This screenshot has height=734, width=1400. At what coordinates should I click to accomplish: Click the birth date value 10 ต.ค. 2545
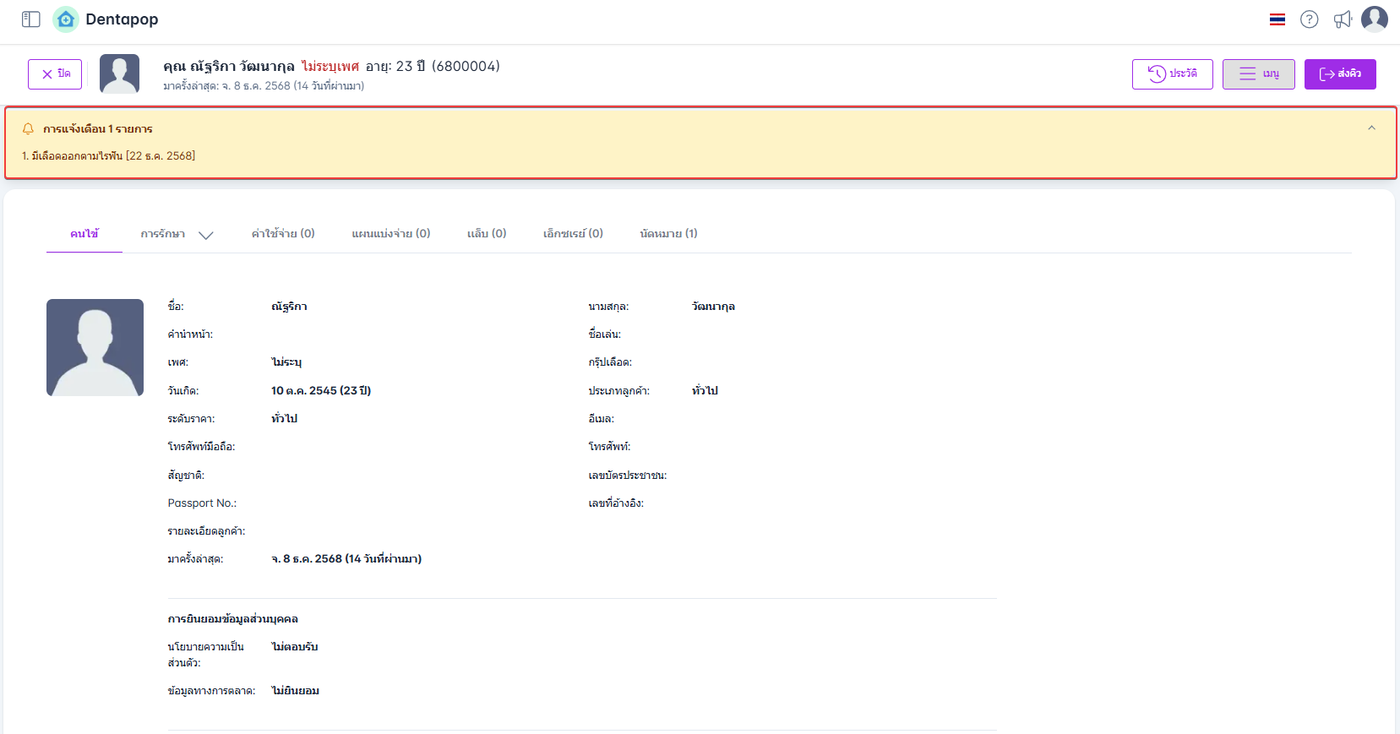321,390
